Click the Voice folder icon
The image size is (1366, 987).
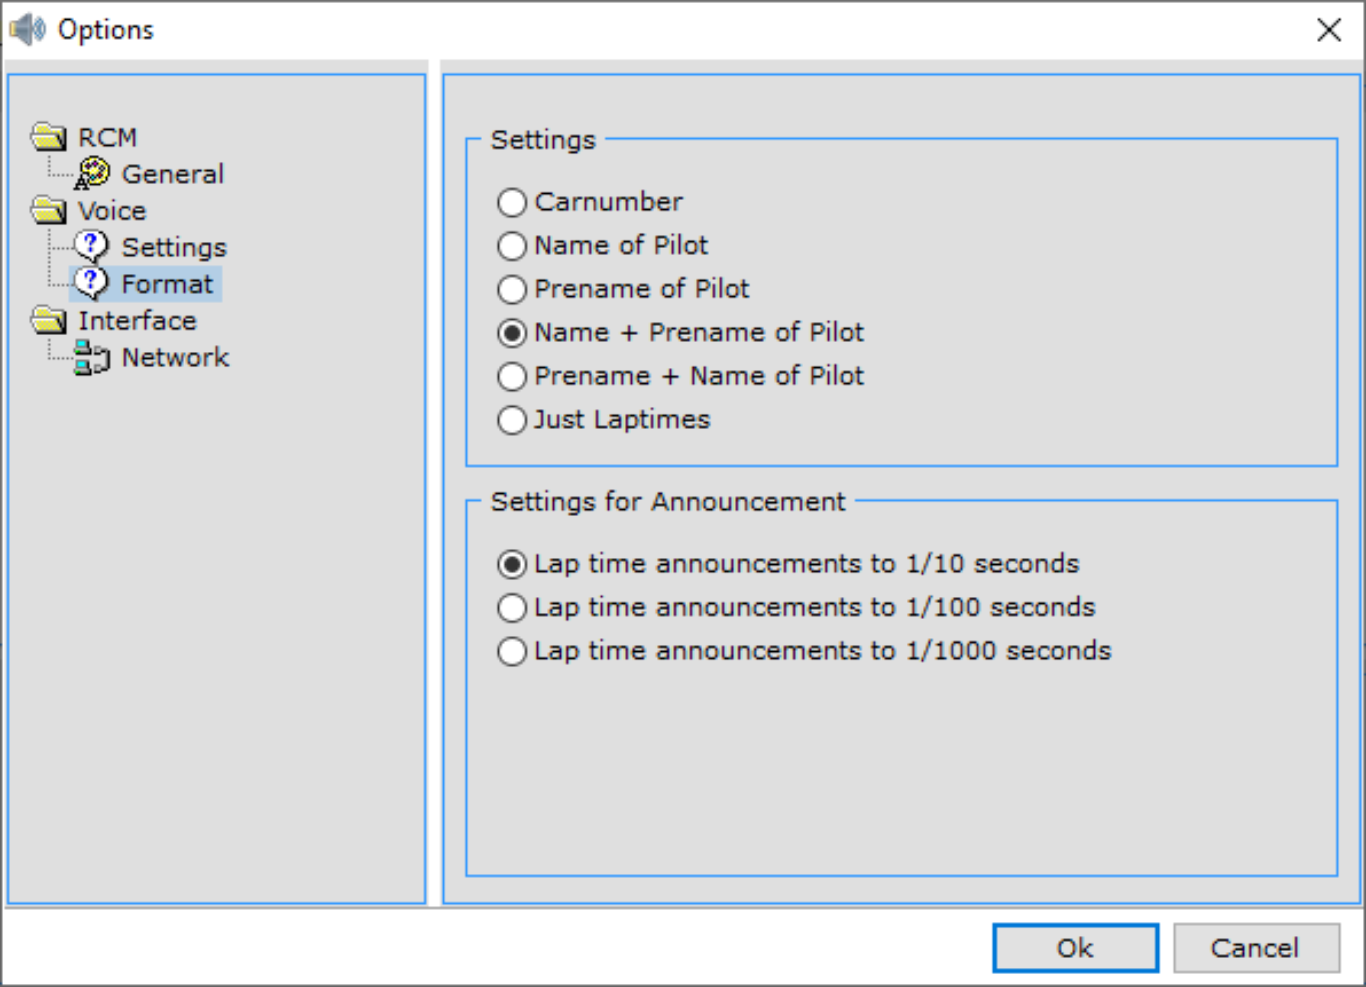(48, 210)
